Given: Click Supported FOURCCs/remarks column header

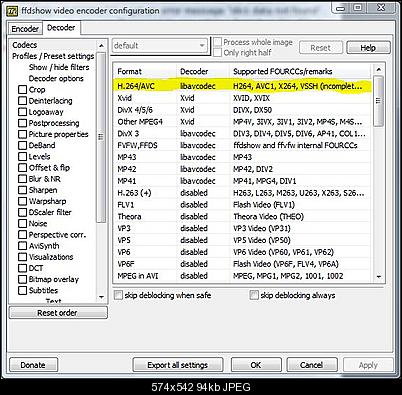Looking at the screenshot, I should click(x=300, y=71).
